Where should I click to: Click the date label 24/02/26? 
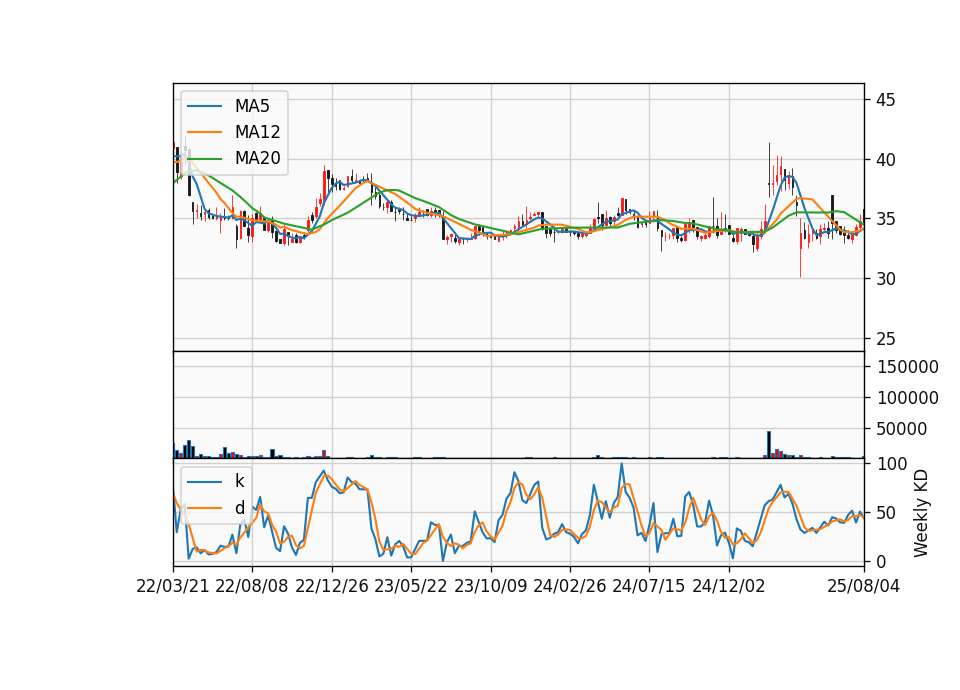click(569, 586)
